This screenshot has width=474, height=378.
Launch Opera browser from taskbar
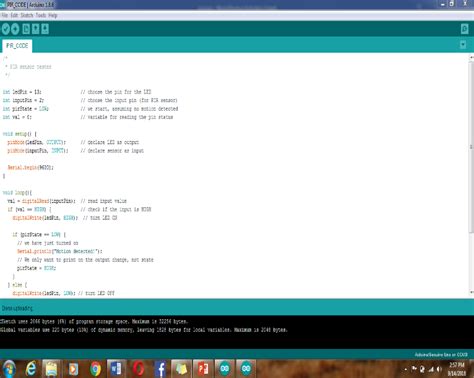point(138,369)
